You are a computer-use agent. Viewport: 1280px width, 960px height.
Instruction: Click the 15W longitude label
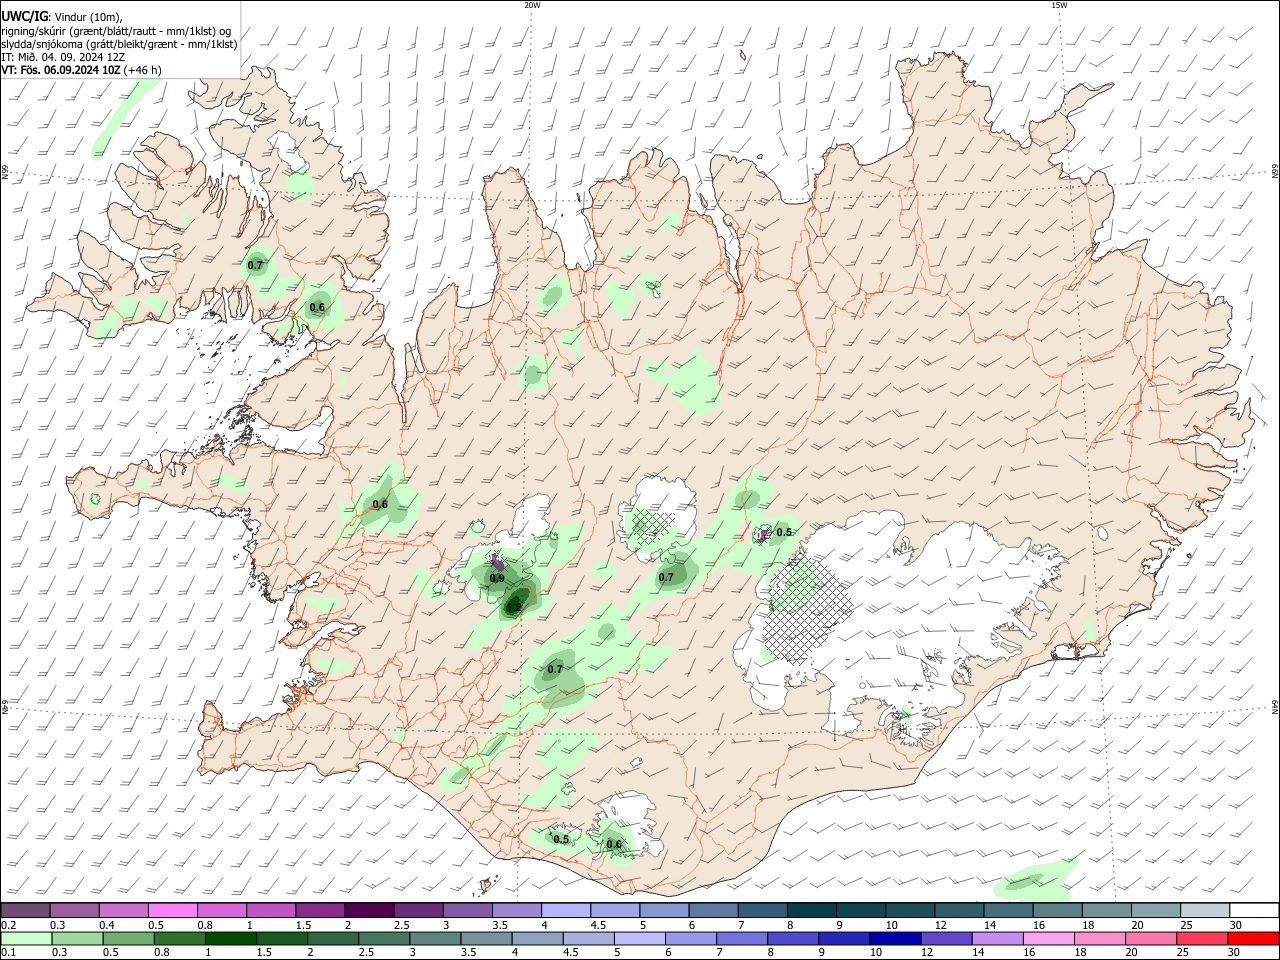pyautogui.click(x=1059, y=5)
